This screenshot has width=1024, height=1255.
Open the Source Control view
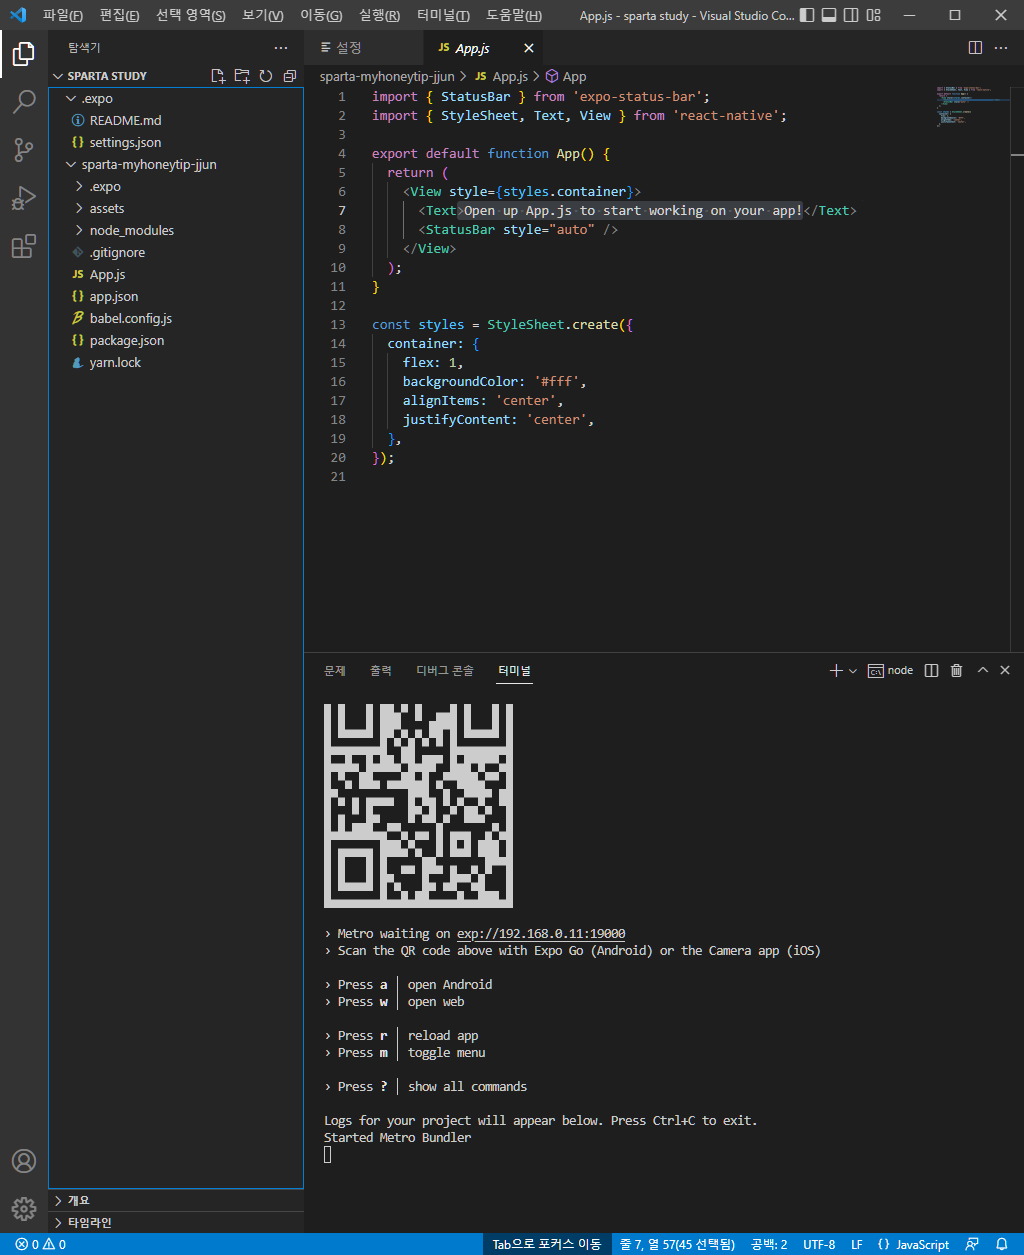(x=24, y=150)
